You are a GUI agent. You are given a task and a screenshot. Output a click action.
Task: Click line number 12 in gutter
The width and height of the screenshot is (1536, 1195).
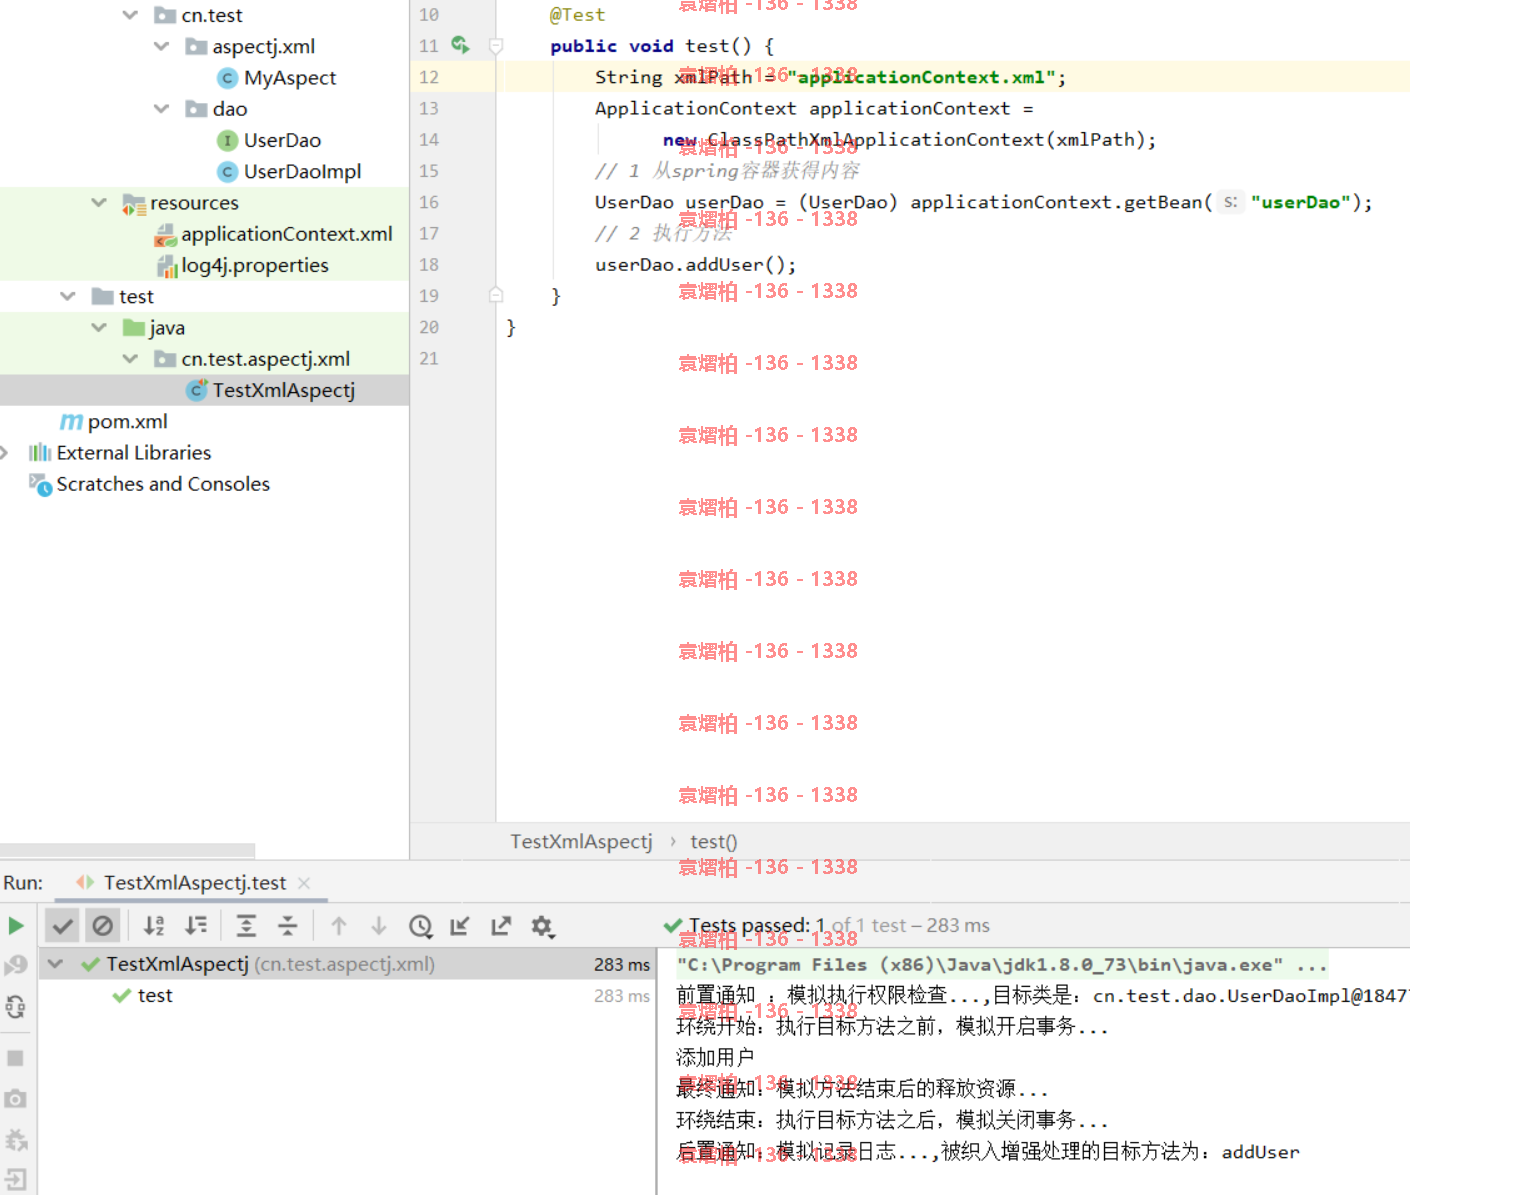429,77
